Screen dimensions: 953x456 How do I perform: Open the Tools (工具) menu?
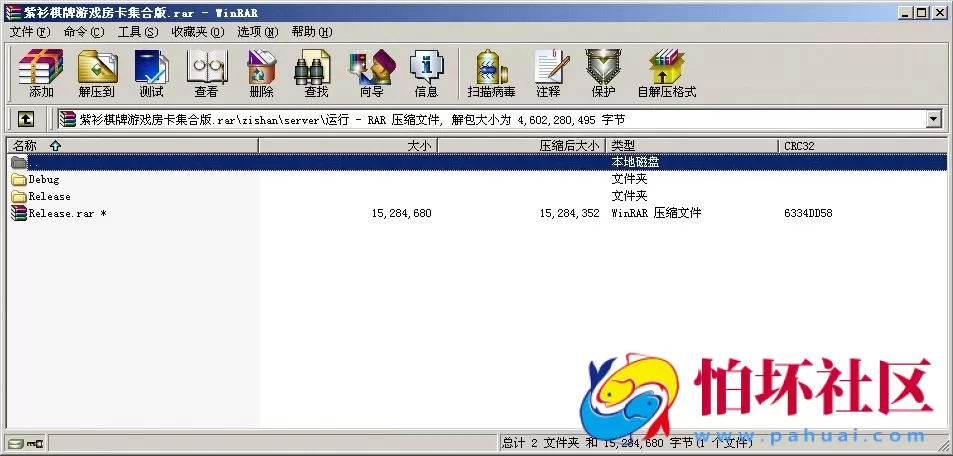pos(138,32)
